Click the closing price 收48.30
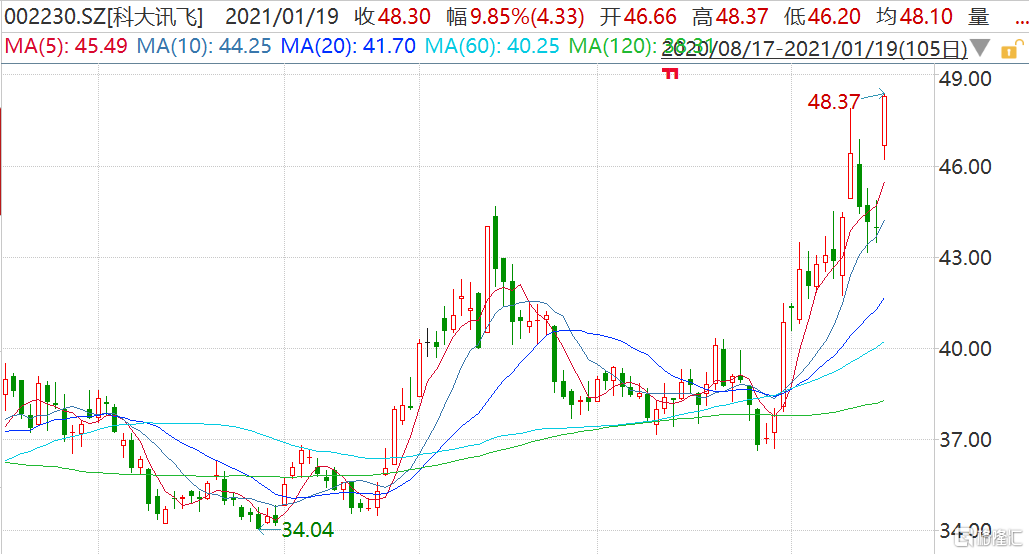 pyautogui.click(x=392, y=16)
